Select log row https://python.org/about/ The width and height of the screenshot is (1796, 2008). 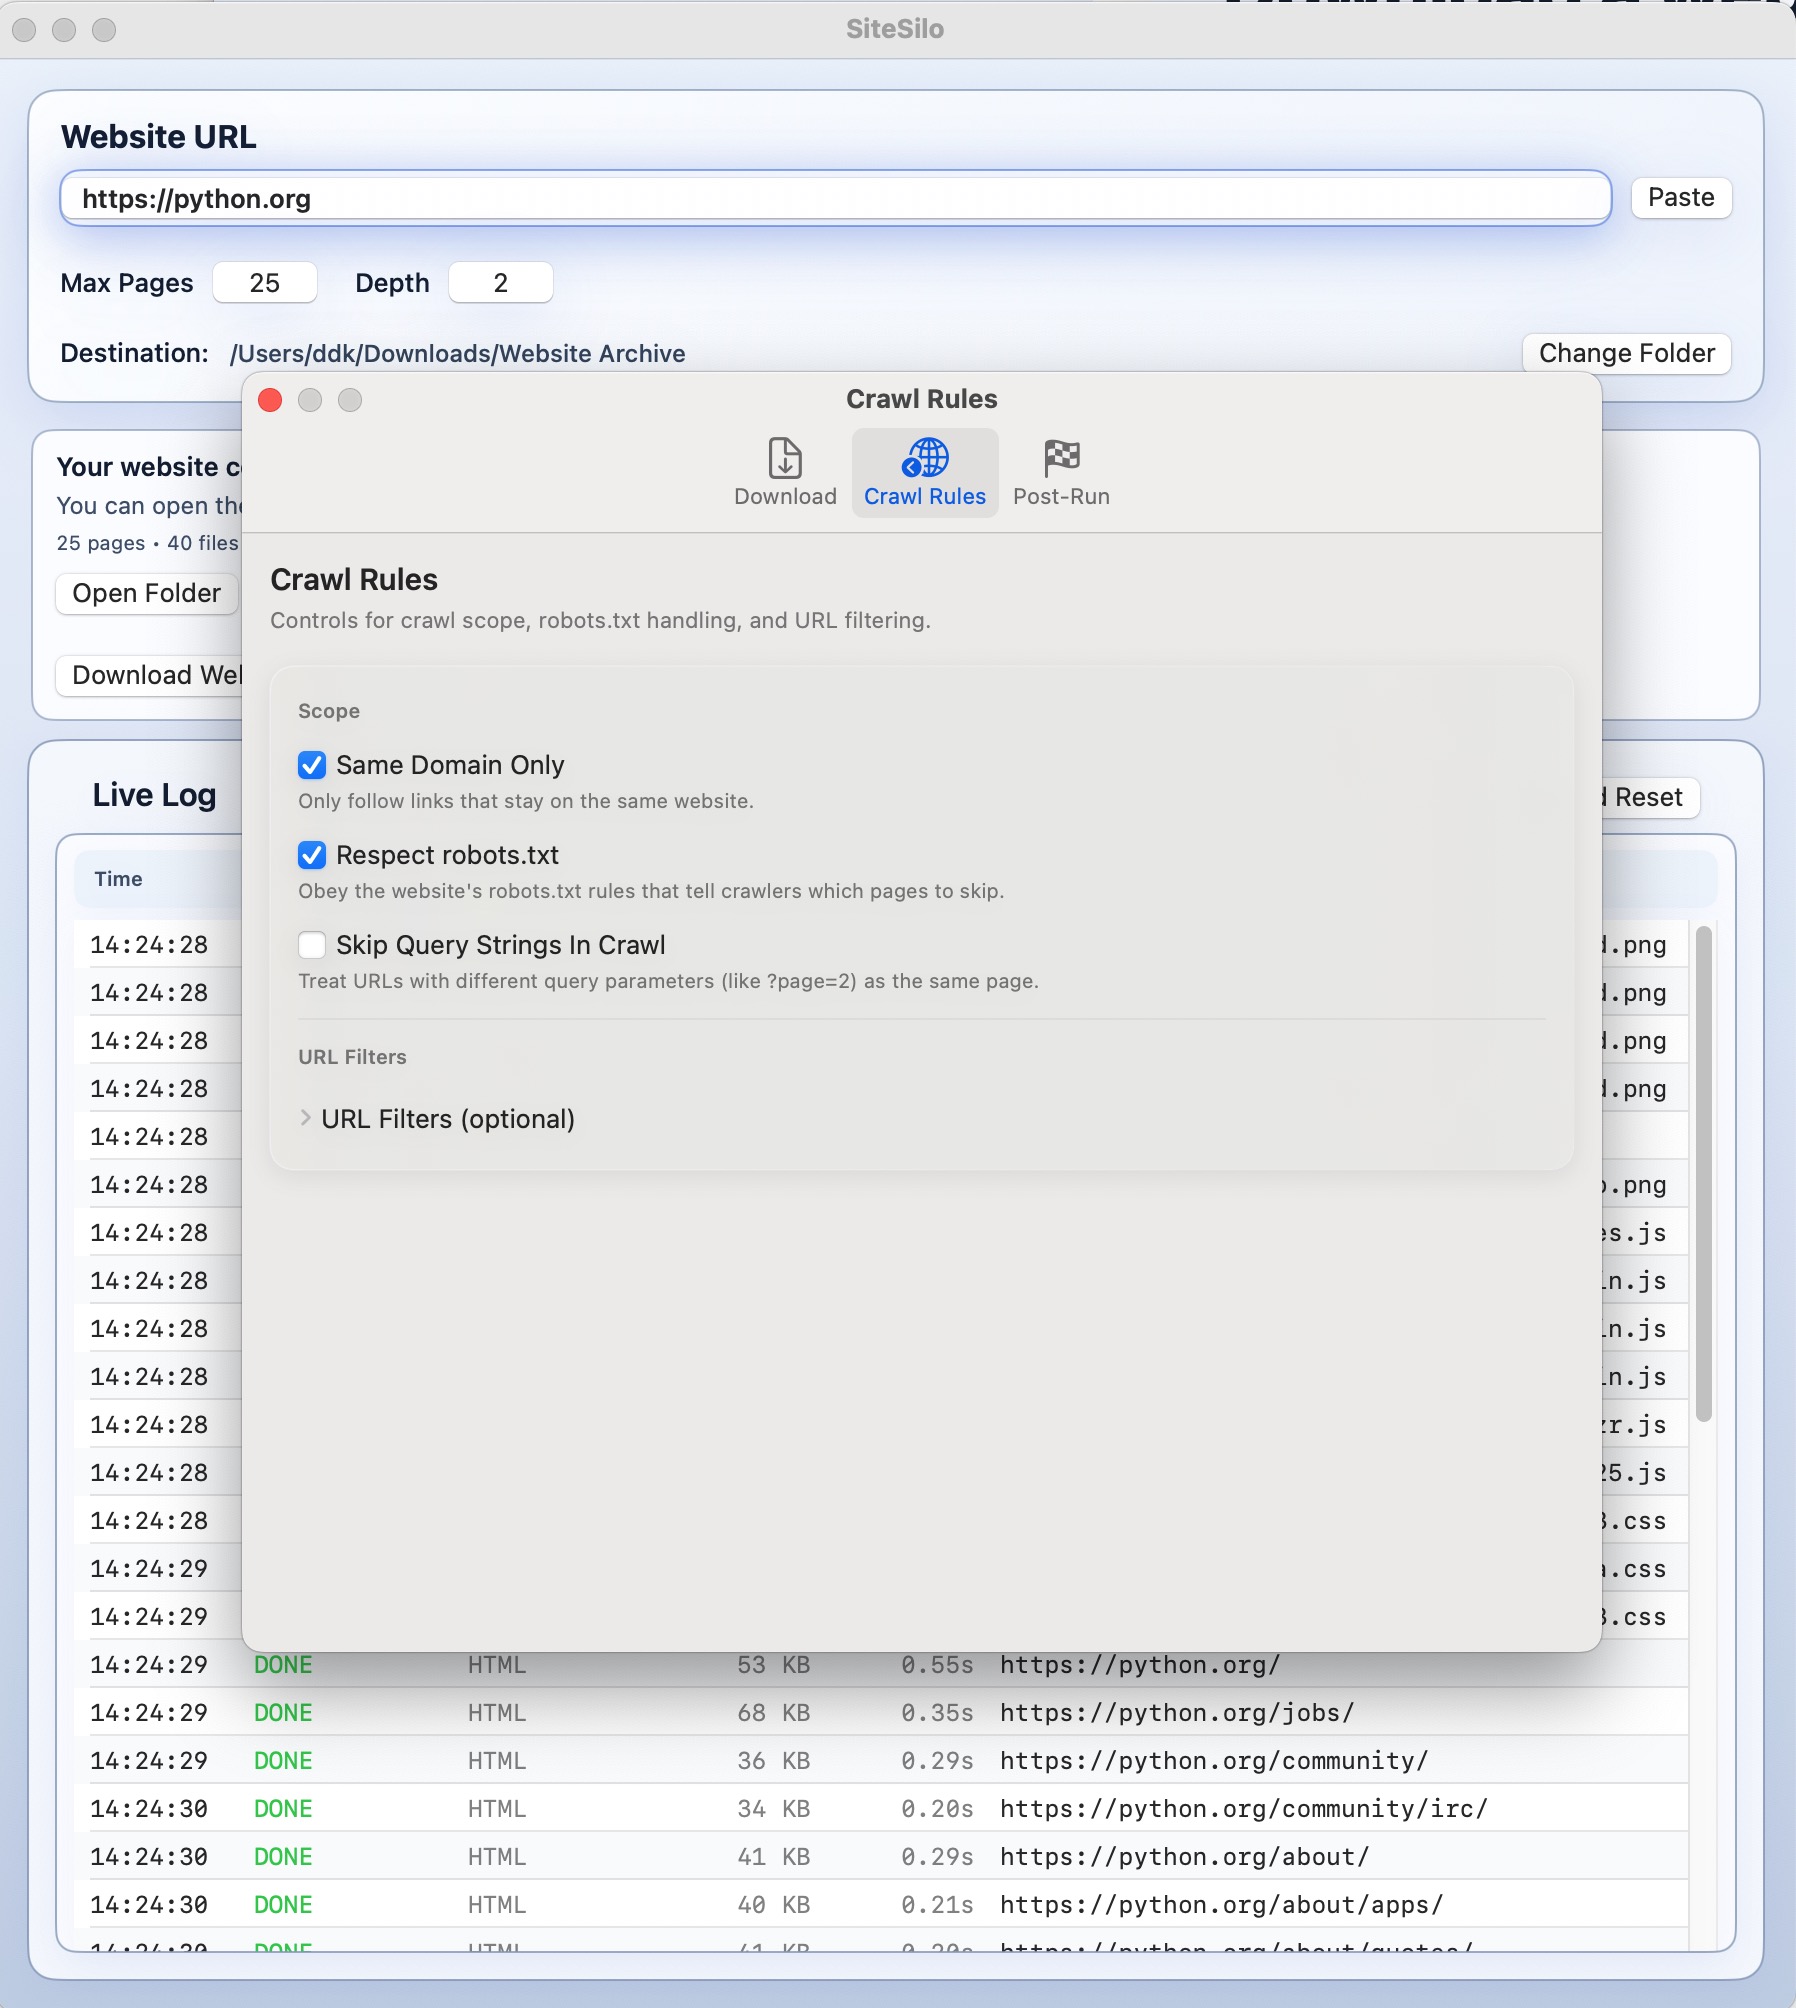(881, 1856)
